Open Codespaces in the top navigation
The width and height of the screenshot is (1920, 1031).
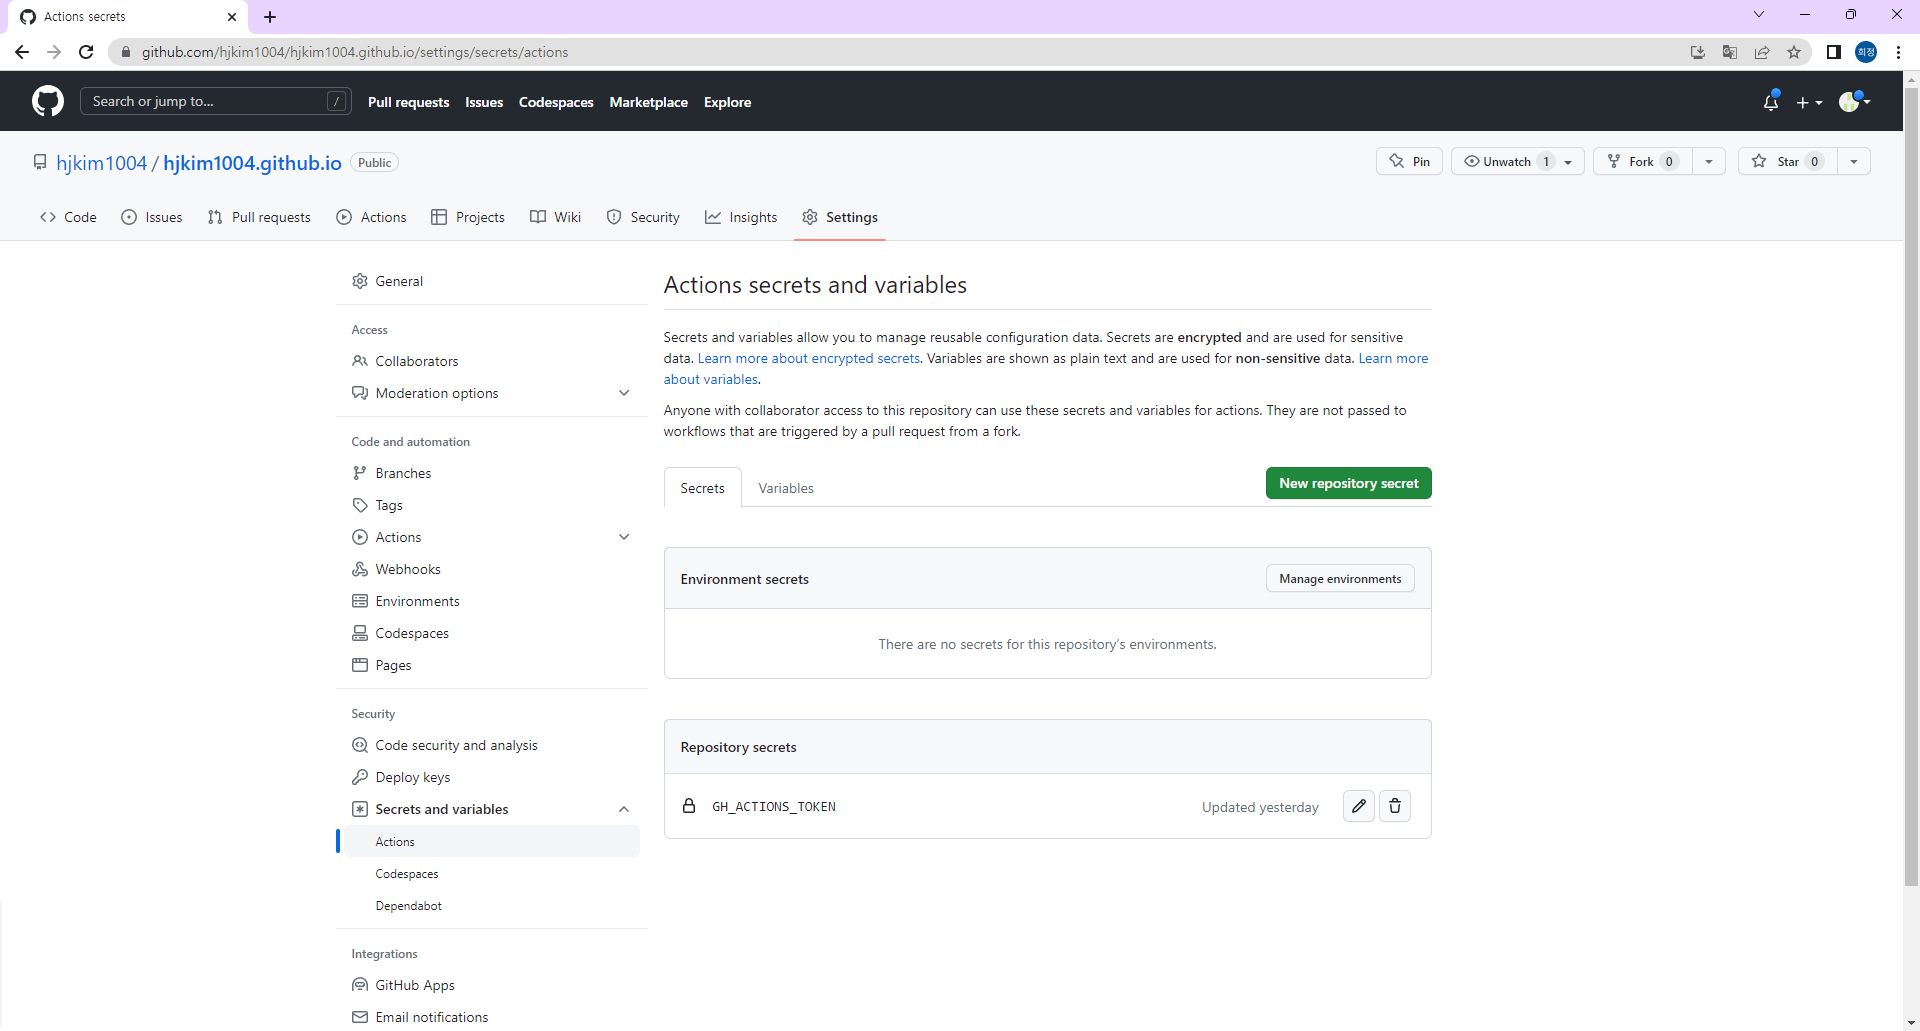556,102
